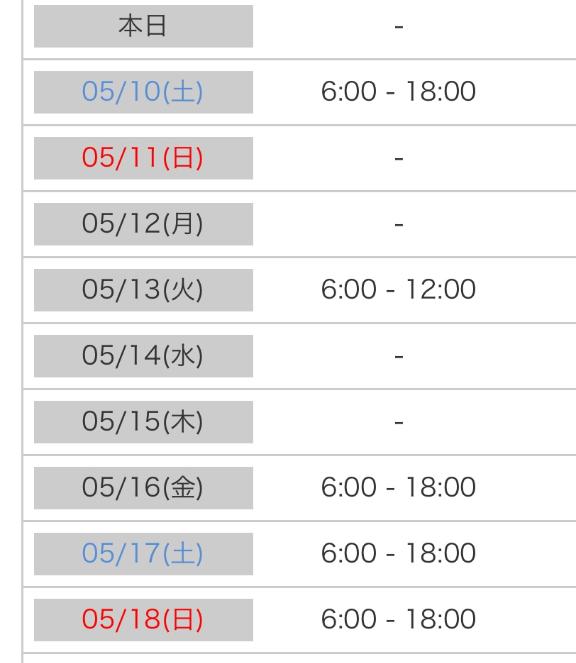The width and height of the screenshot is (576, 663).
Task: Select the 05/15(木) date label
Action: [143, 422]
